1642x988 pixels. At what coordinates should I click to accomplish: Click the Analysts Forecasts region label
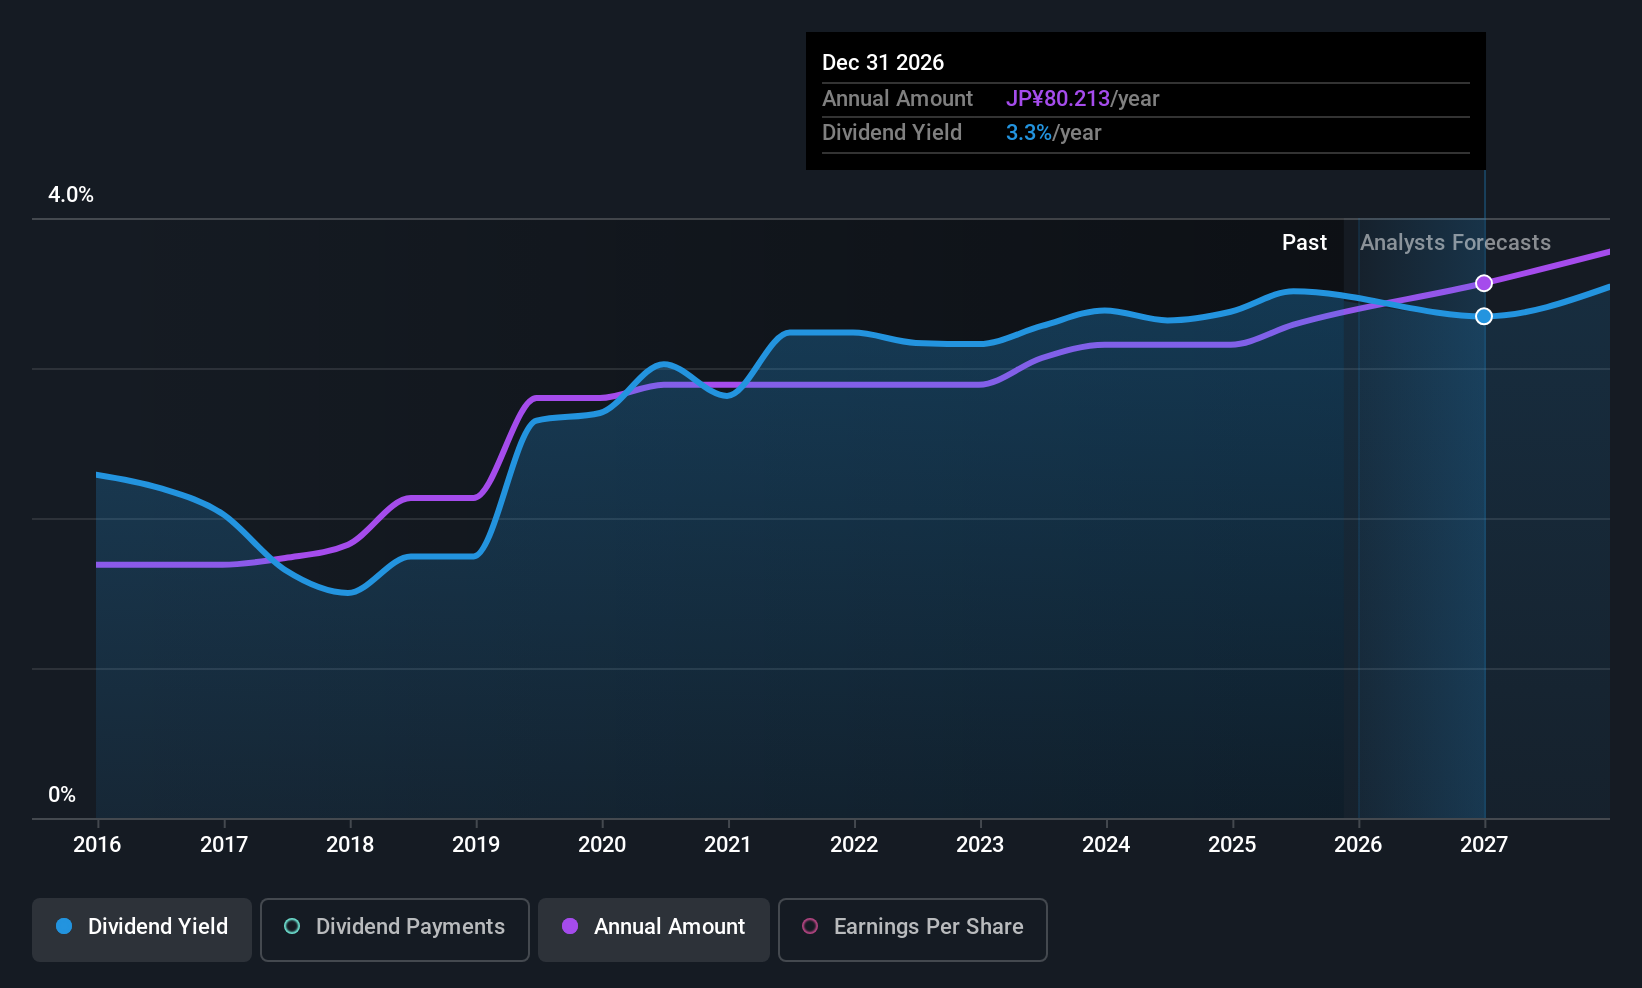(1455, 243)
